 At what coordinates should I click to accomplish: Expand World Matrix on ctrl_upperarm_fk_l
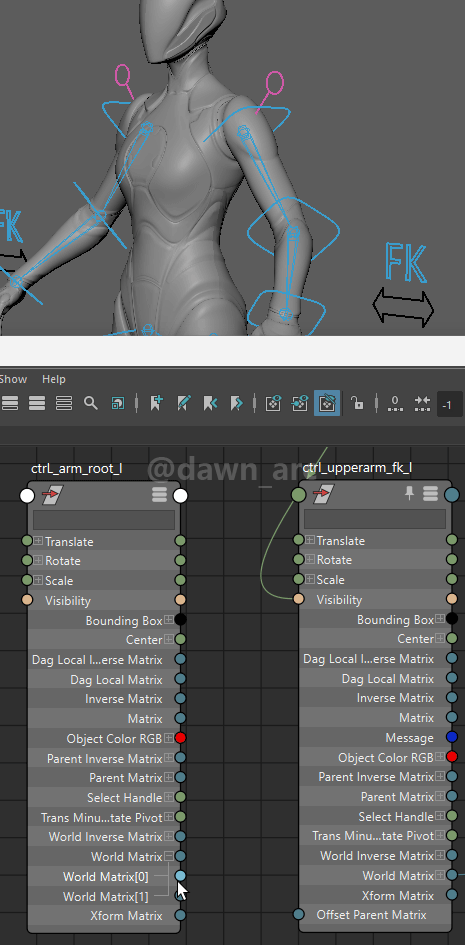pyautogui.click(x=440, y=874)
